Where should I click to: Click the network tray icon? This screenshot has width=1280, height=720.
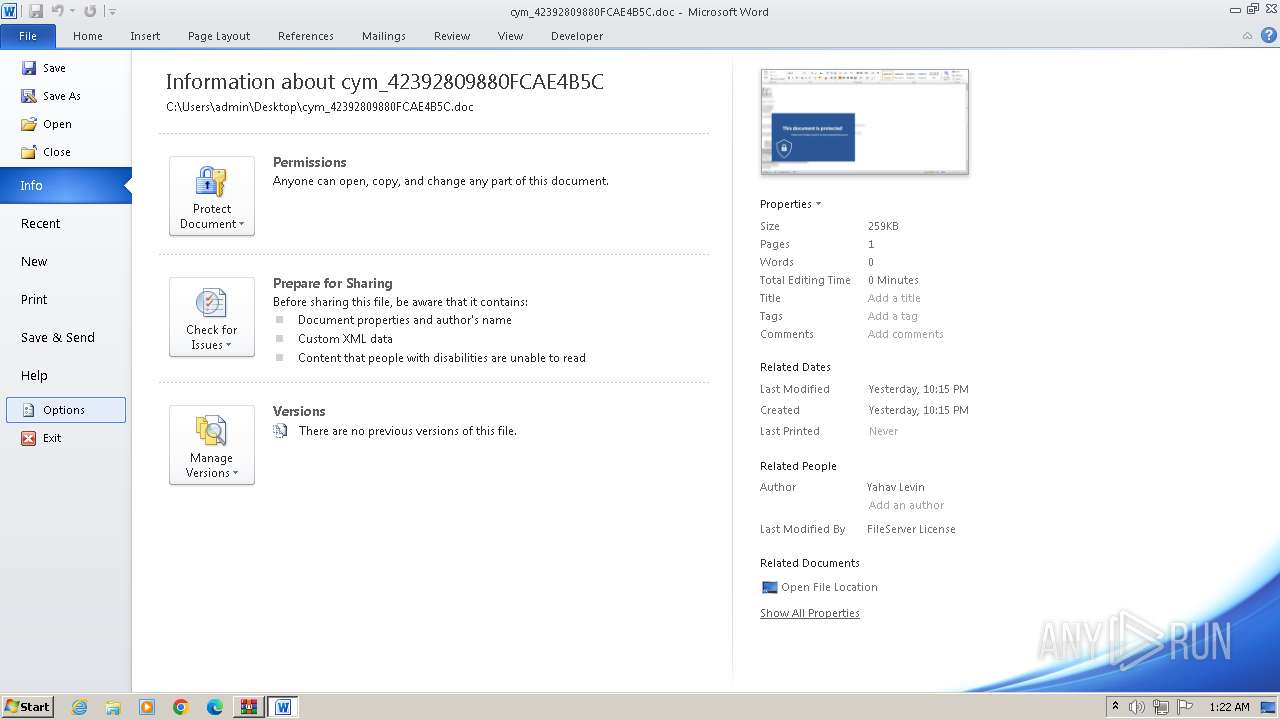(1161, 707)
